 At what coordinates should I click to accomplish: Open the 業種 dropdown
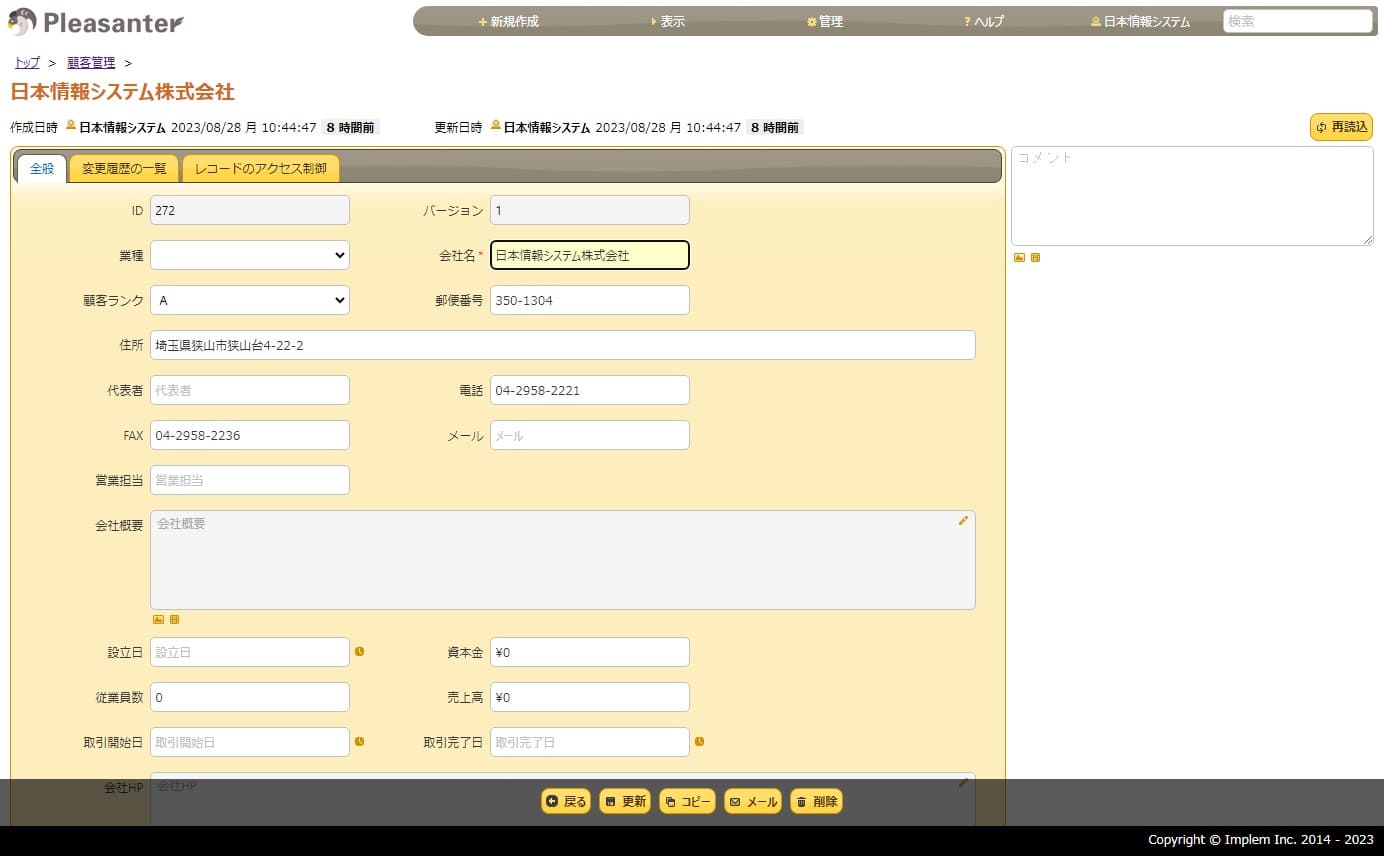point(249,255)
